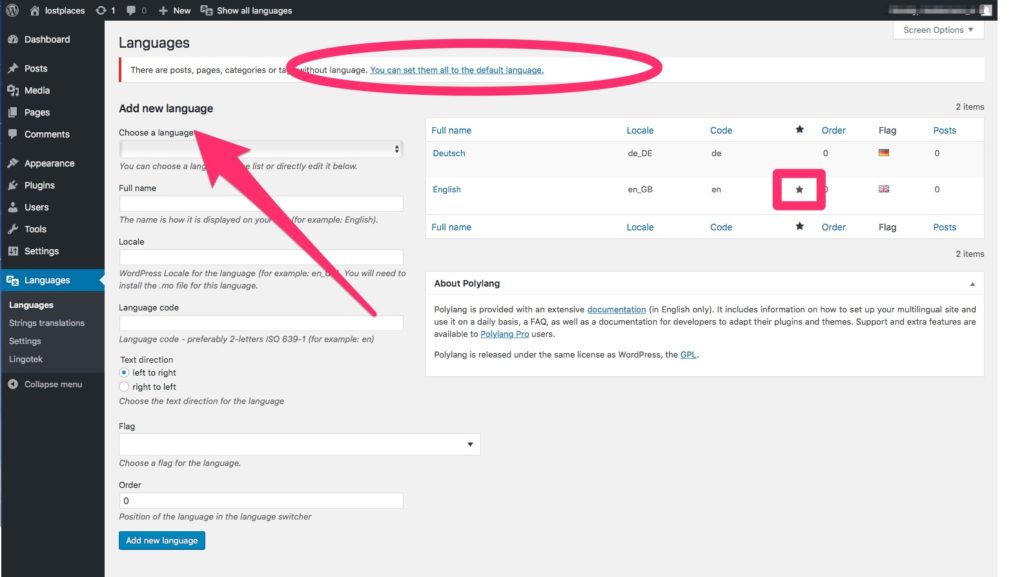This screenshot has height=577, width=1024.
Task: Open the GPL license link
Action: click(688, 354)
